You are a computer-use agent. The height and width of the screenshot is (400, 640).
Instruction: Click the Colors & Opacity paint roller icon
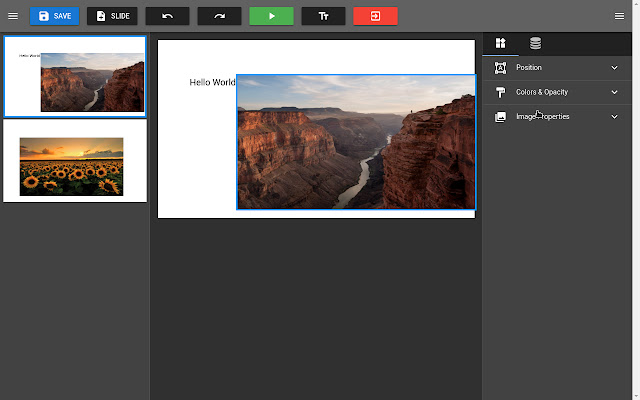[500, 92]
